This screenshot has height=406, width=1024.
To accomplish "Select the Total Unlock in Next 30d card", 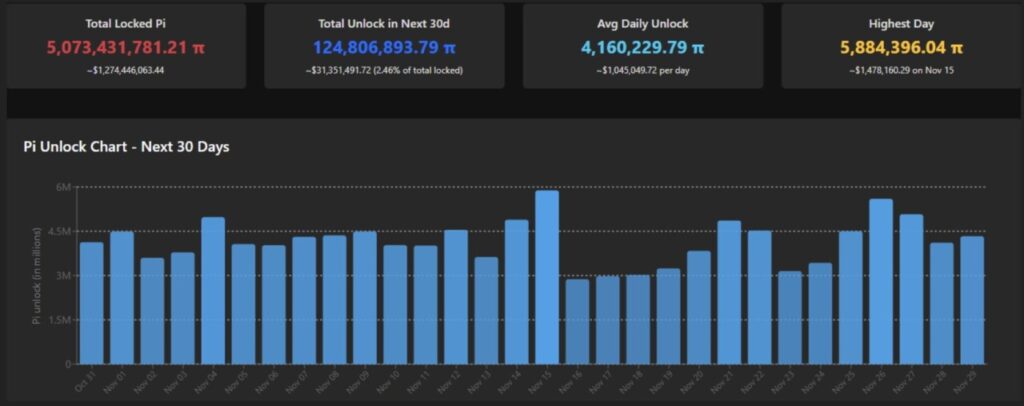I will (x=384, y=45).
